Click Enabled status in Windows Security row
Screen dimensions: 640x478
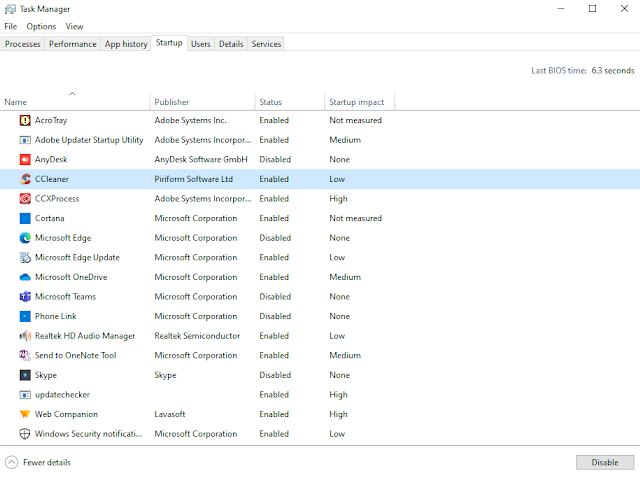274,434
